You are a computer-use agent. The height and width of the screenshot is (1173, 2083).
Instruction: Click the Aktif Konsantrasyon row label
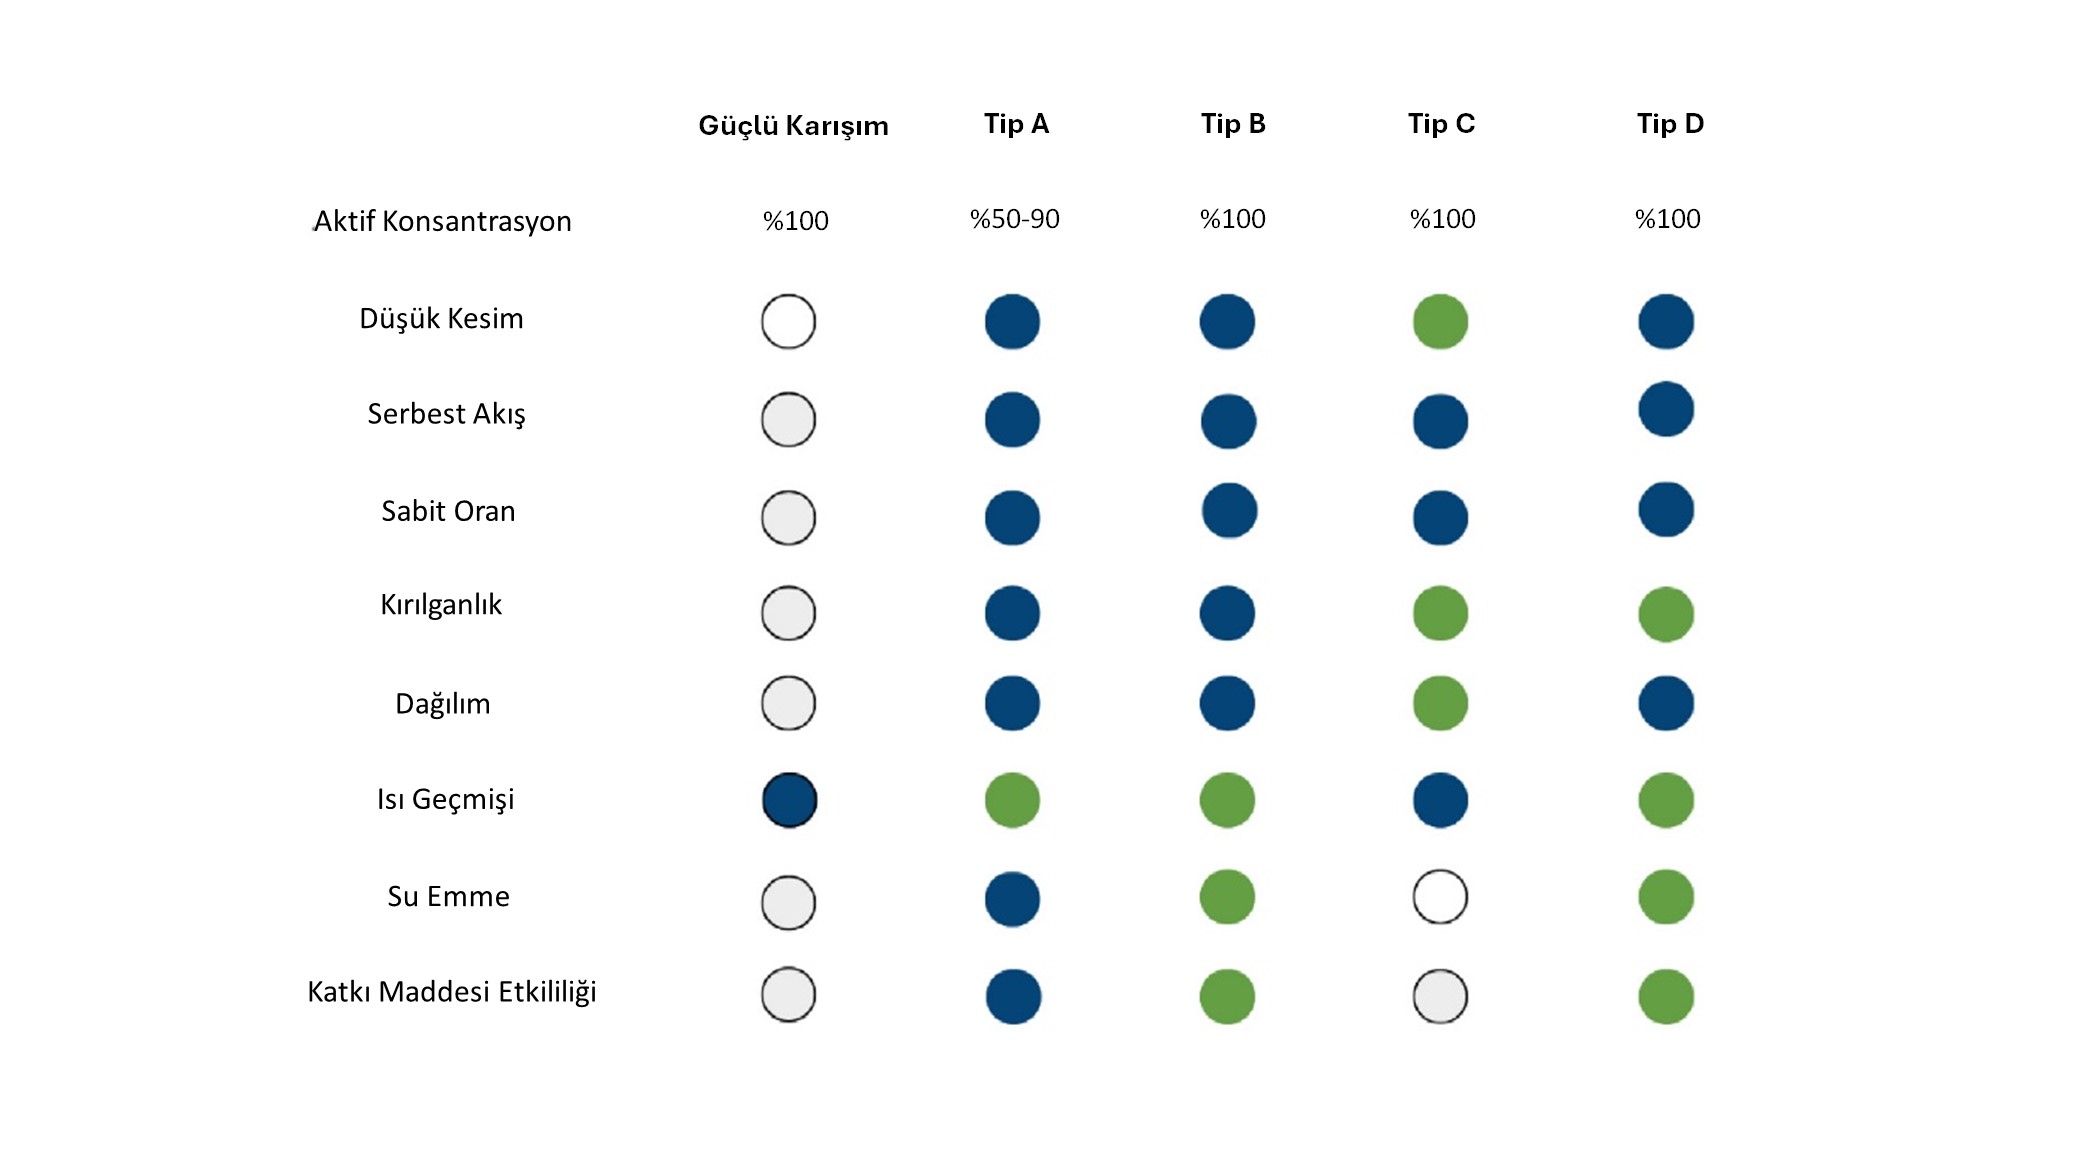(x=442, y=221)
